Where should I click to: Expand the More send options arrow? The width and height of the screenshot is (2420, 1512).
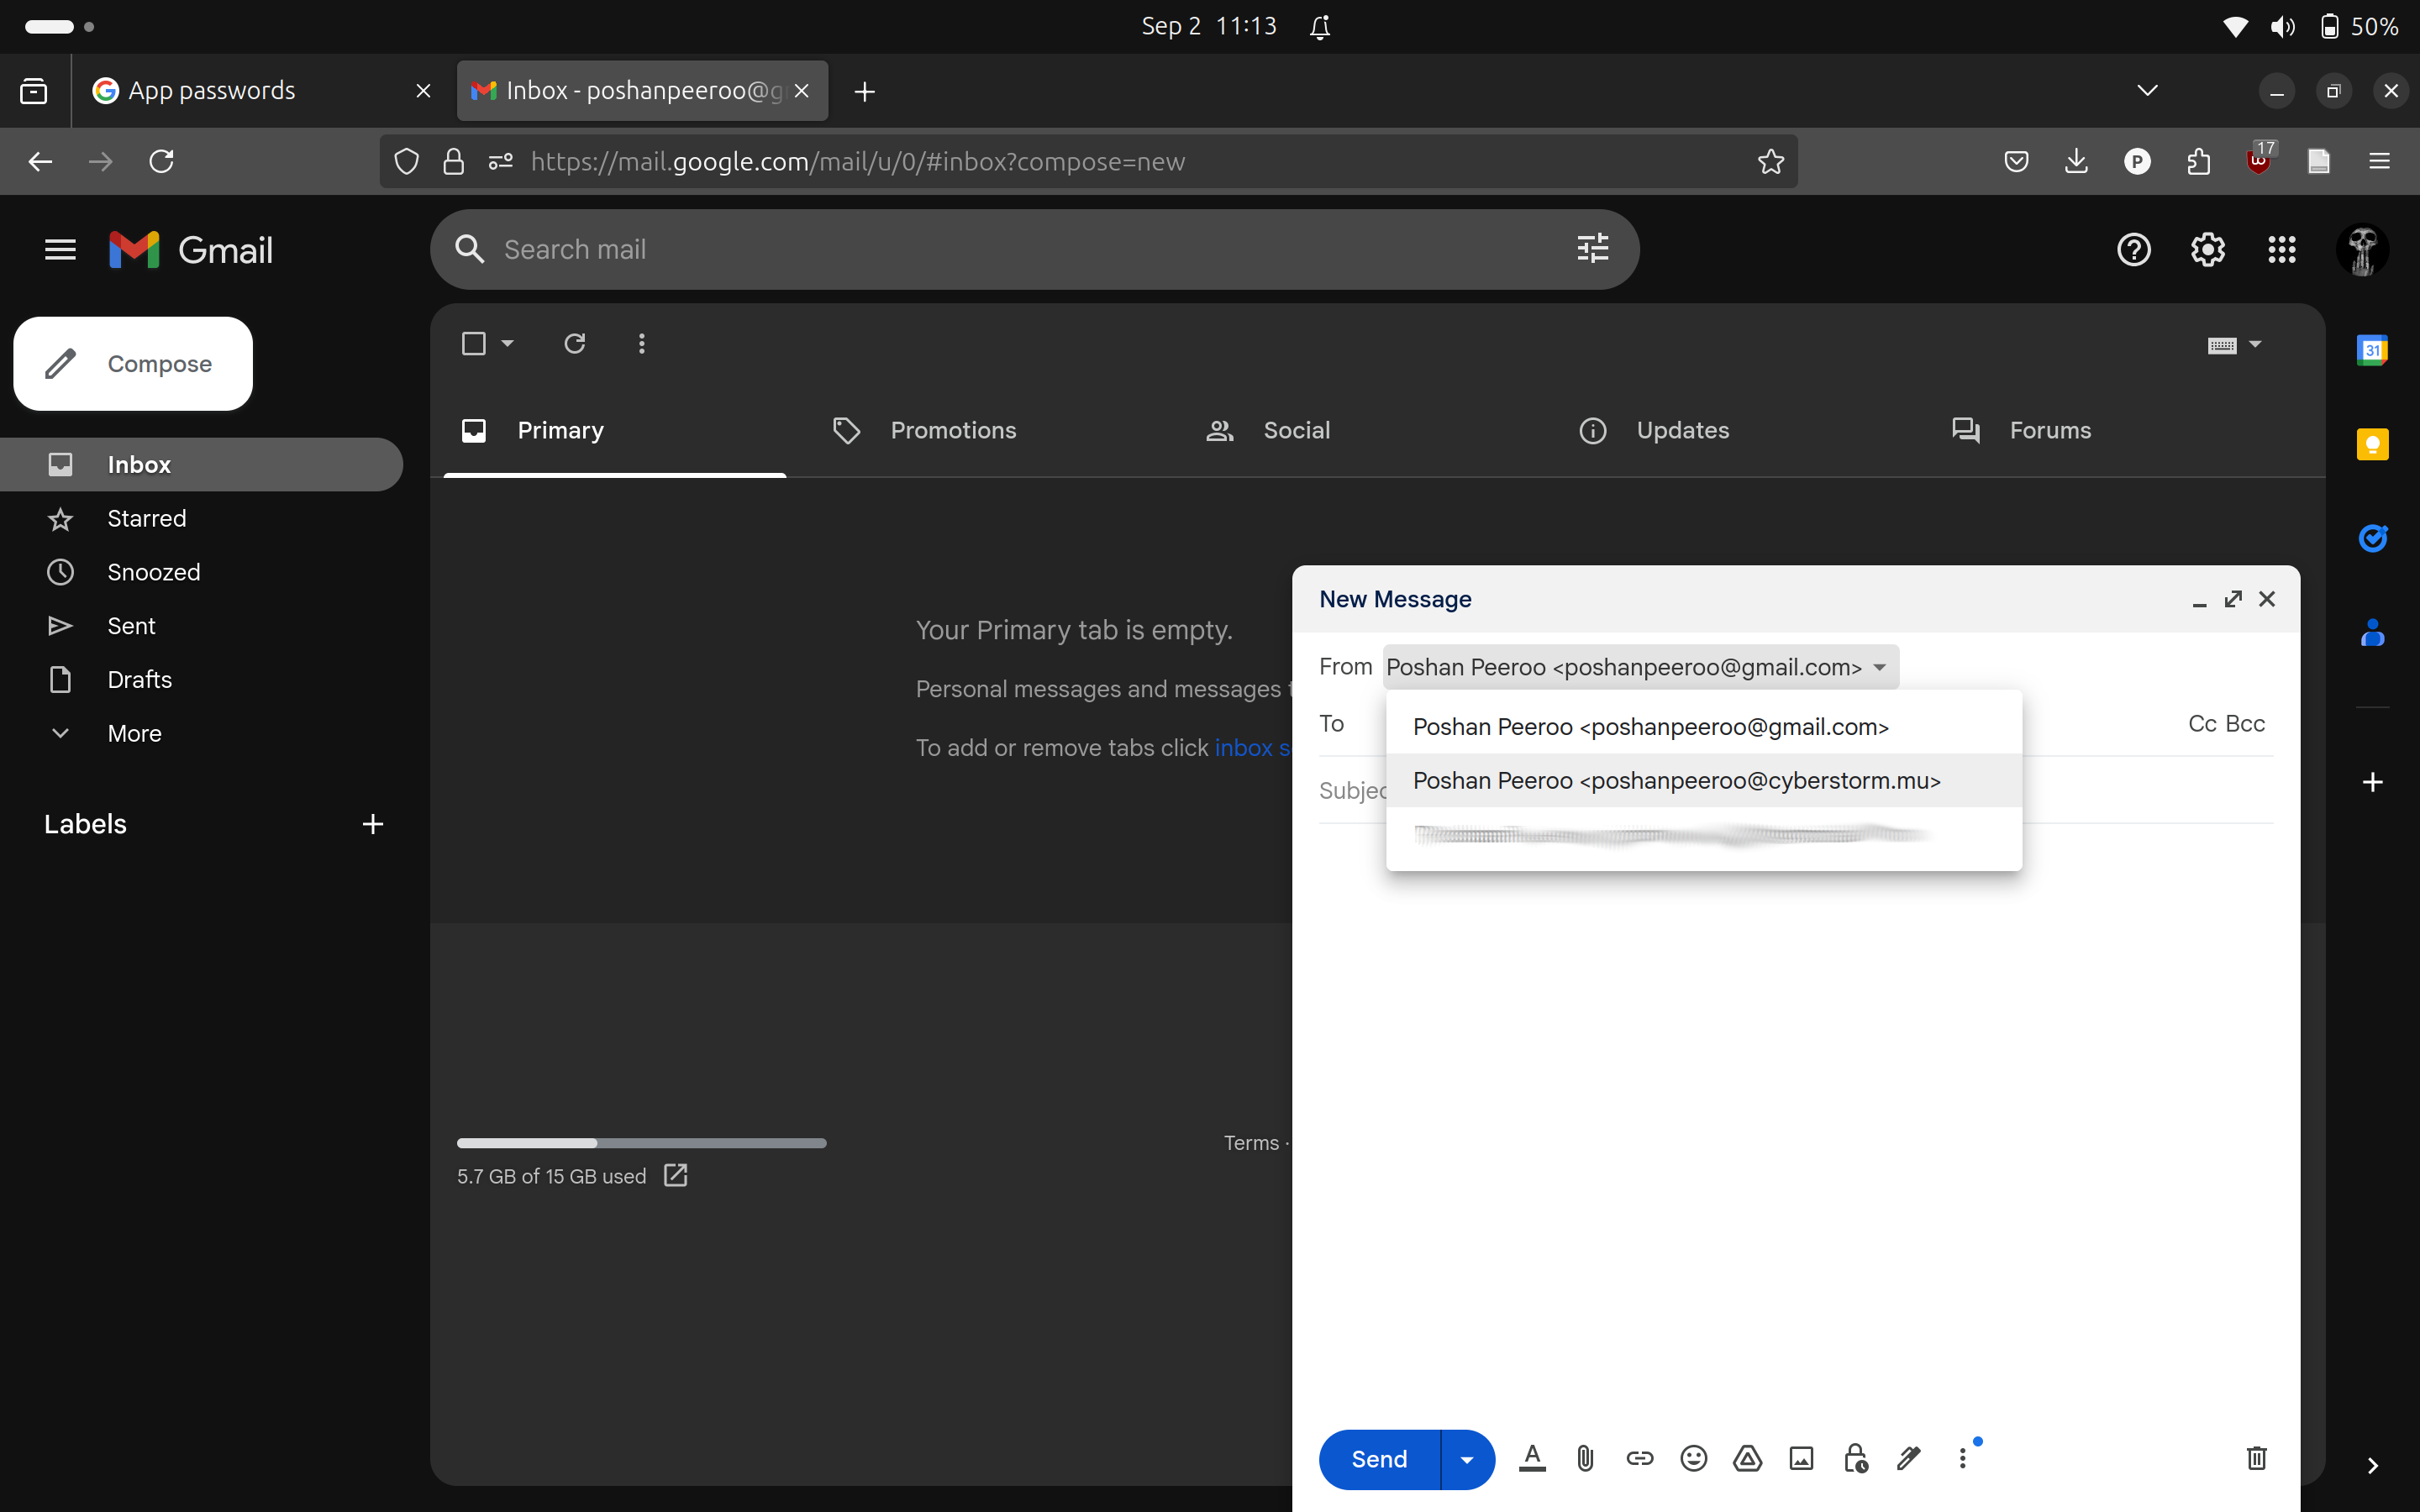coord(1467,1459)
